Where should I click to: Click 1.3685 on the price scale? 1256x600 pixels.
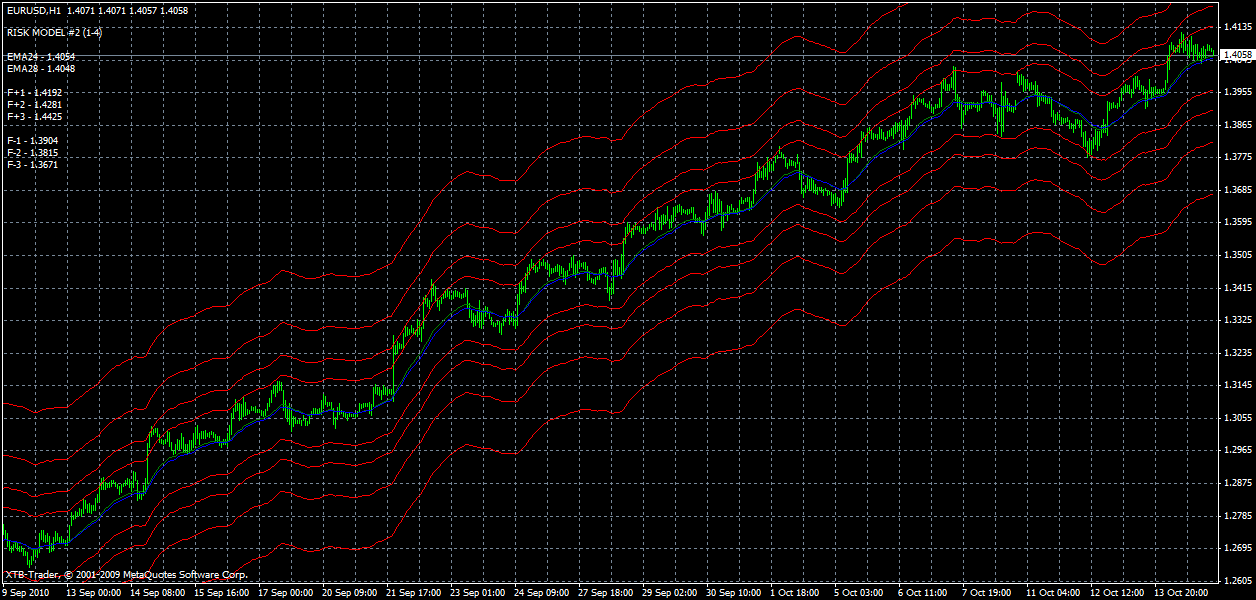[x=1238, y=190]
